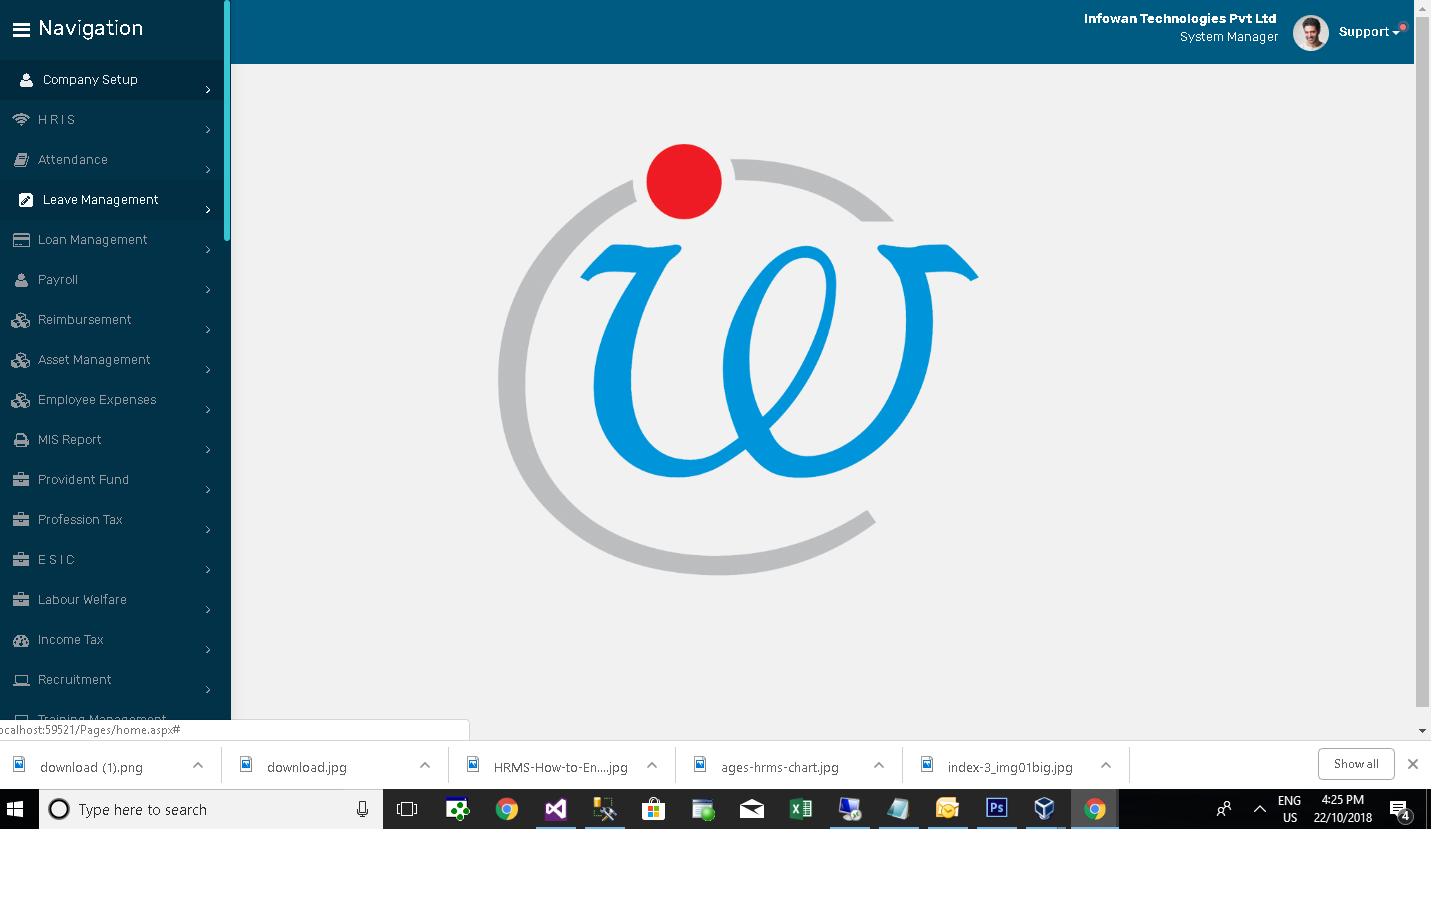Click the Profession Tax briefcase icon
The width and height of the screenshot is (1440, 900).
(x=21, y=520)
